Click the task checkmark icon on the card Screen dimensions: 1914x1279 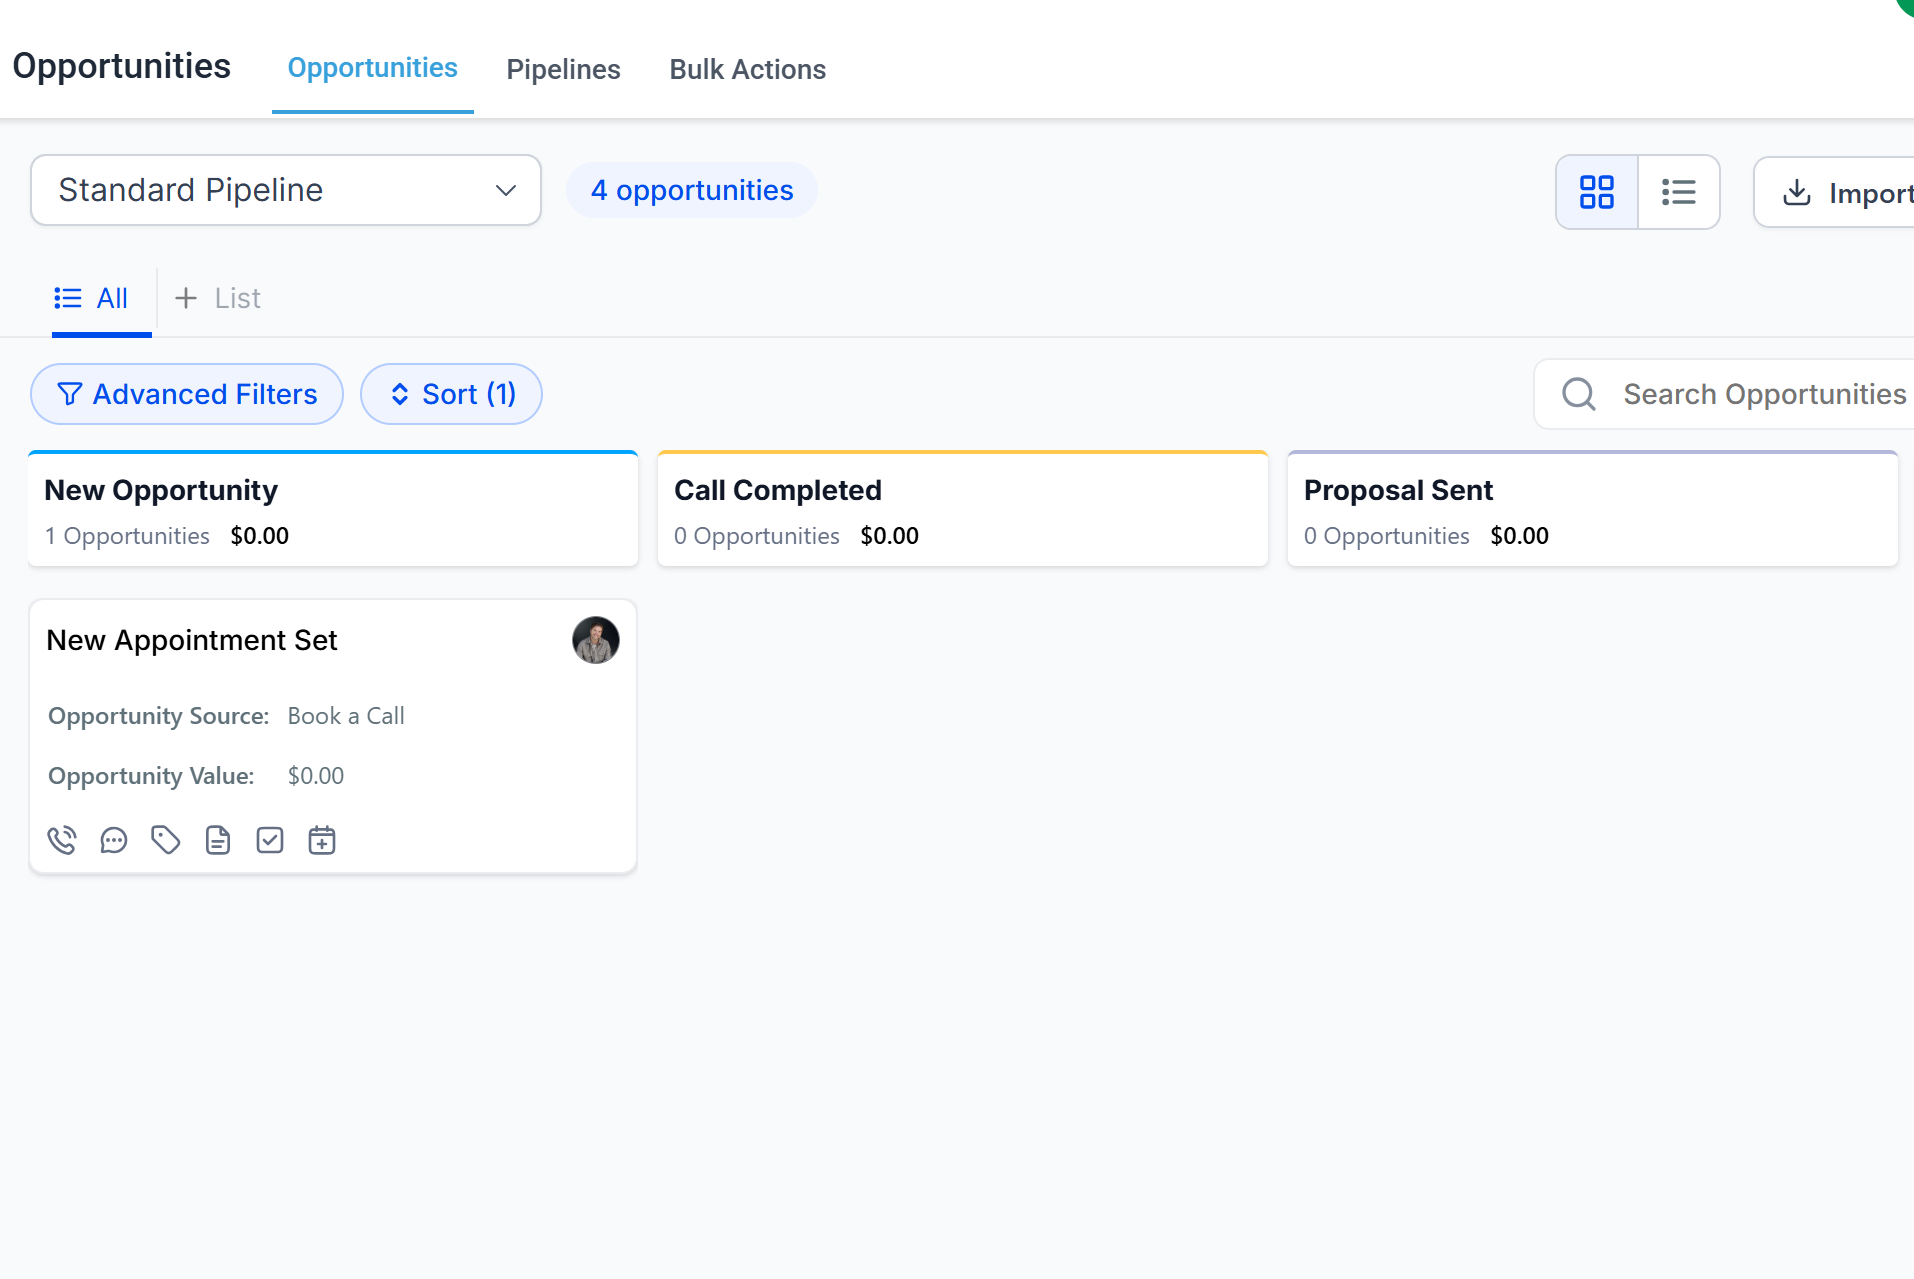270,840
